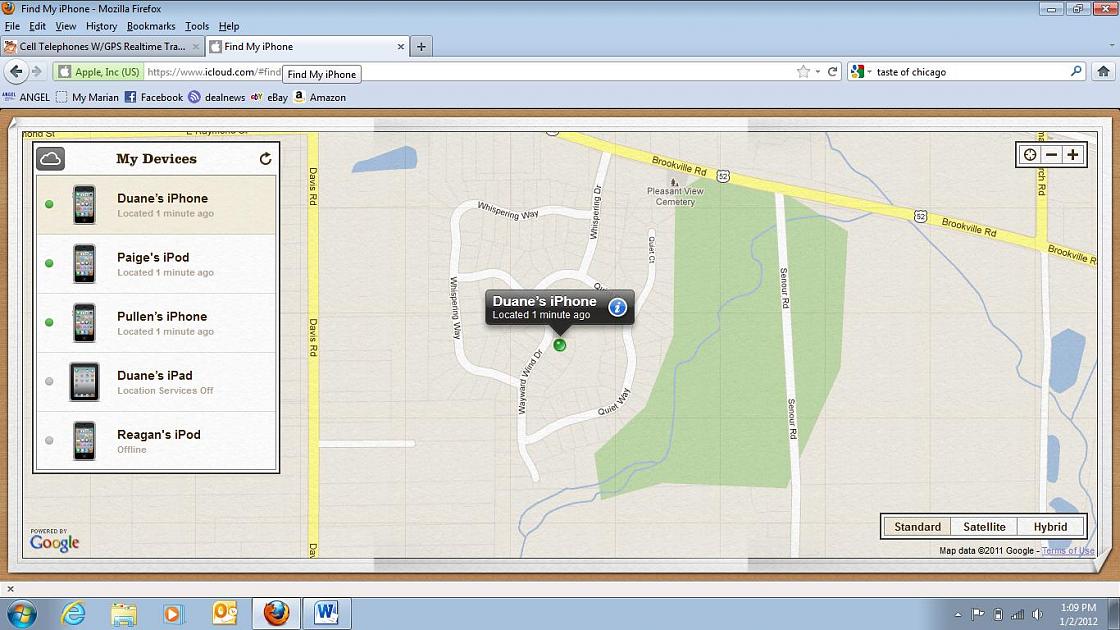Switch map to Hybrid view

[1050, 527]
